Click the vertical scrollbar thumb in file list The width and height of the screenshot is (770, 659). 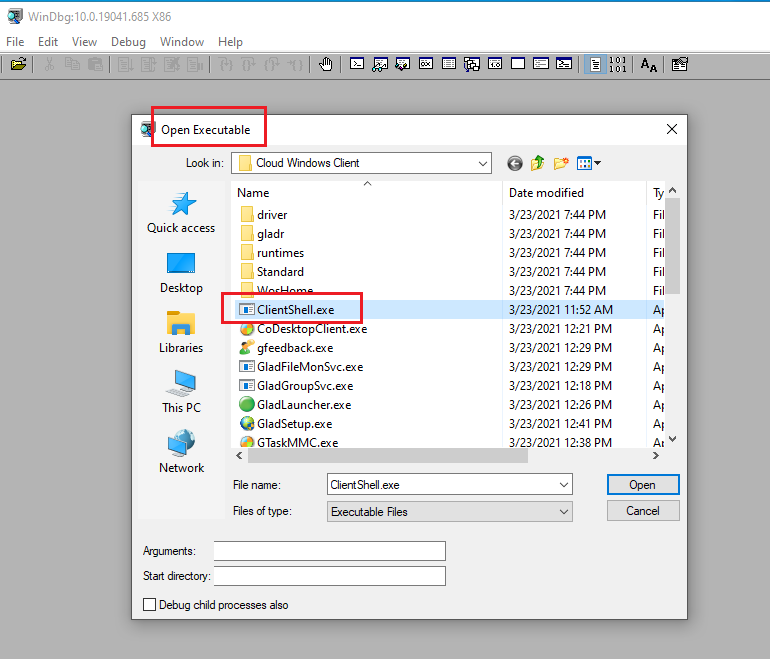(x=673, y=246)
